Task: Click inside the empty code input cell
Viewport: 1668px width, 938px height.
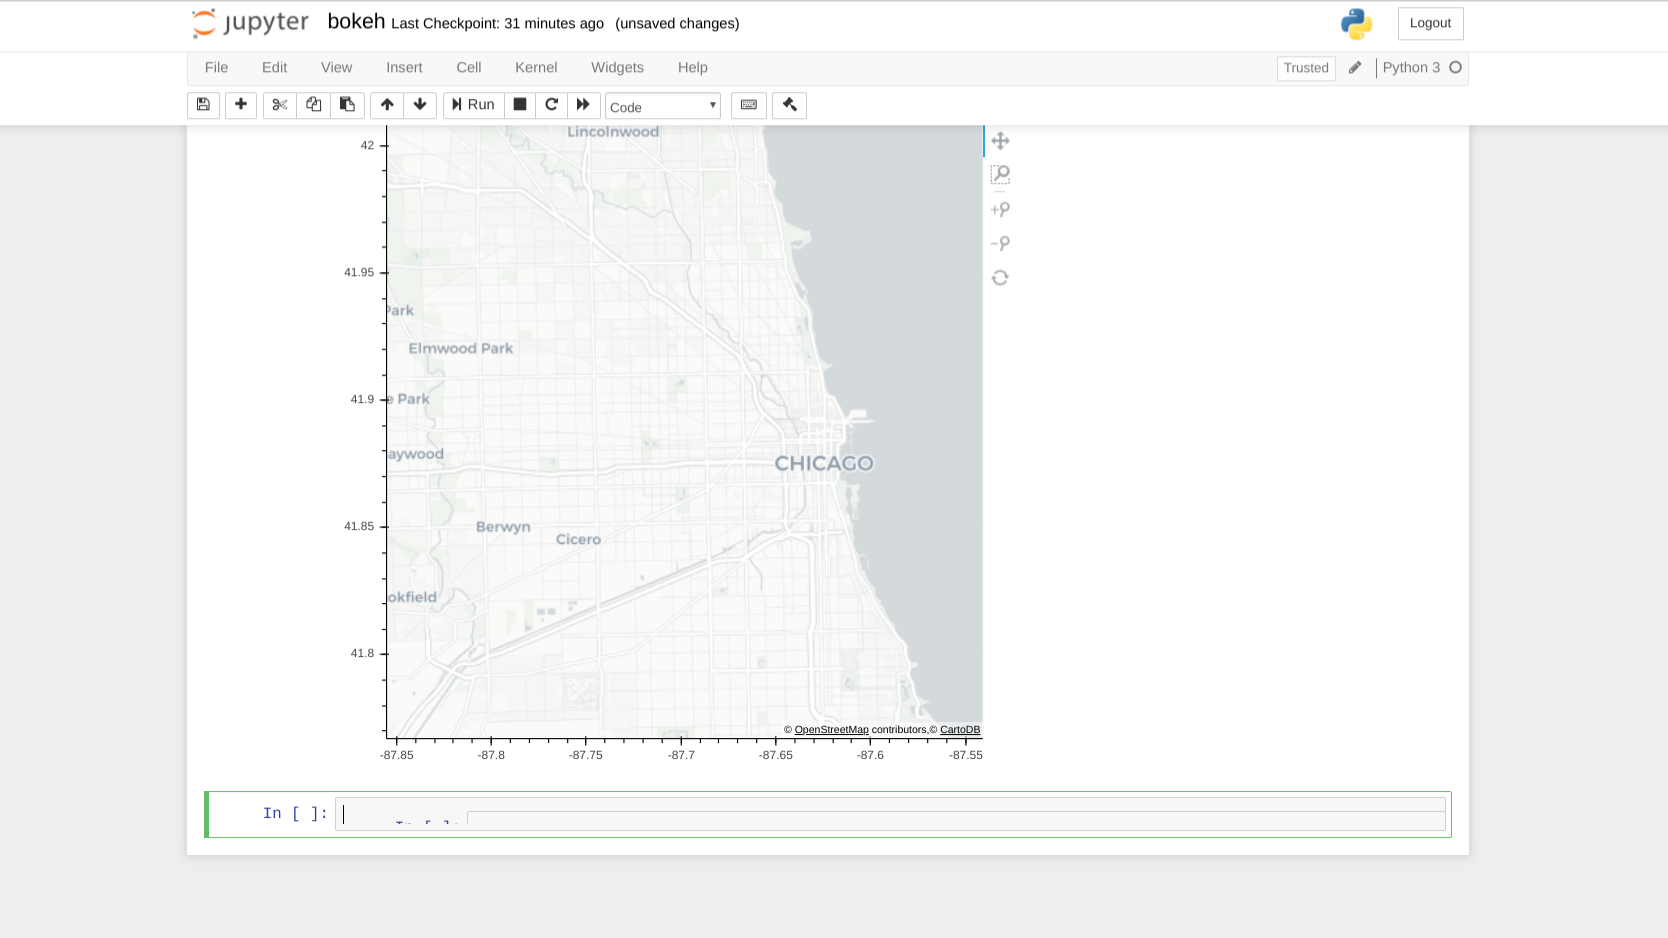Action: pos(700,813)
